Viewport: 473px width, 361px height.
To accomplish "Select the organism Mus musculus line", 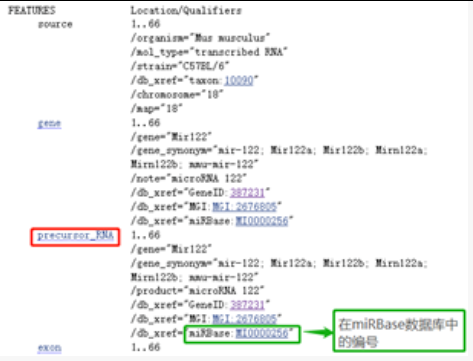I will tap(200, 38).
